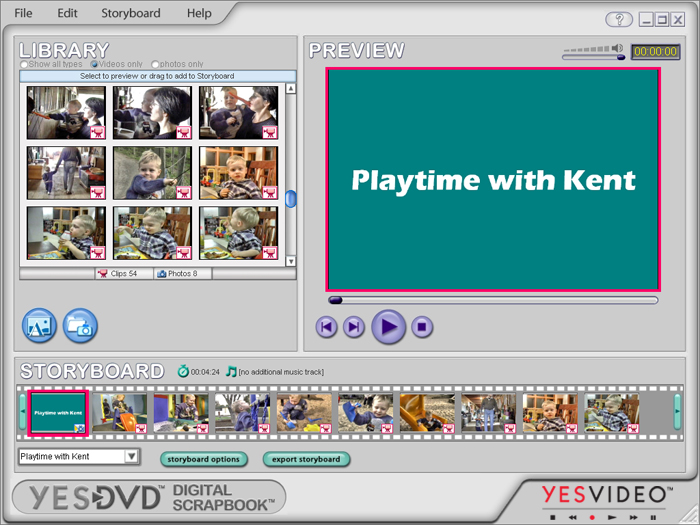Click the YesVideo pause icon
This screenshot has height=525, width=700.
click(x=653, y=517)
